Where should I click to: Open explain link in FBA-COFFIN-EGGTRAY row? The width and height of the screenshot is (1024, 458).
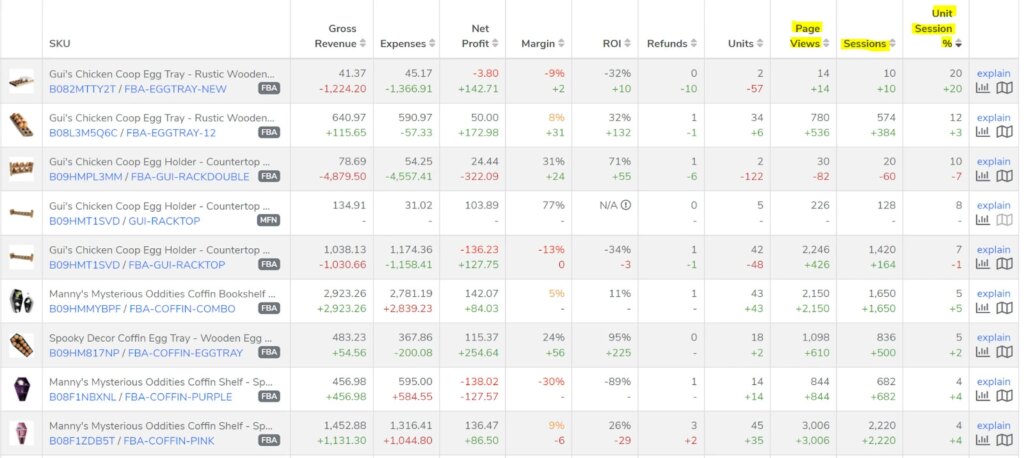tap(993, 338)
